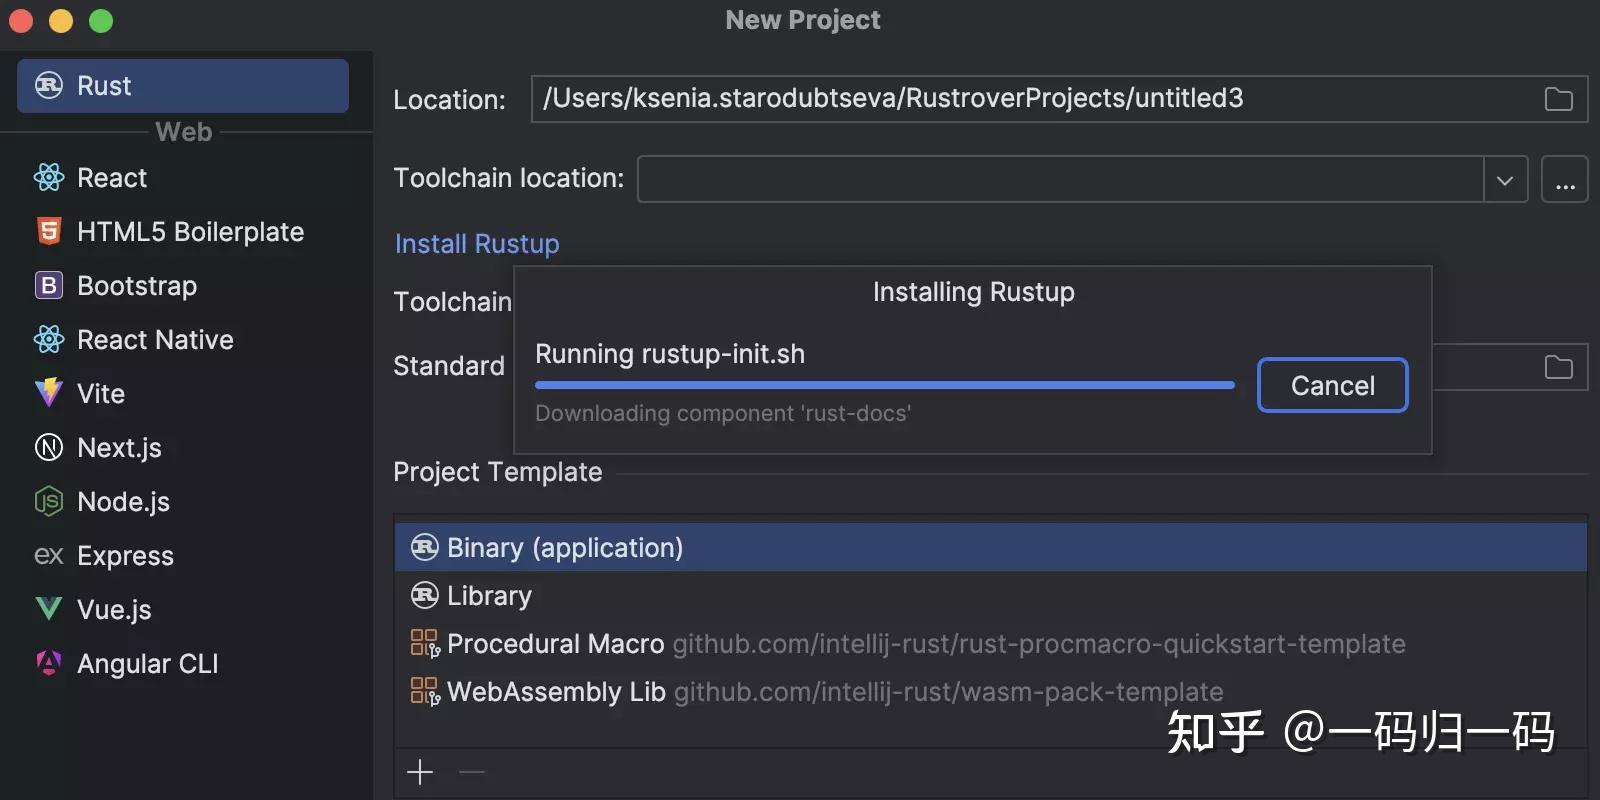Expand the Toolchain location dropdown
1600x800 pixels.
(1505, 180)
